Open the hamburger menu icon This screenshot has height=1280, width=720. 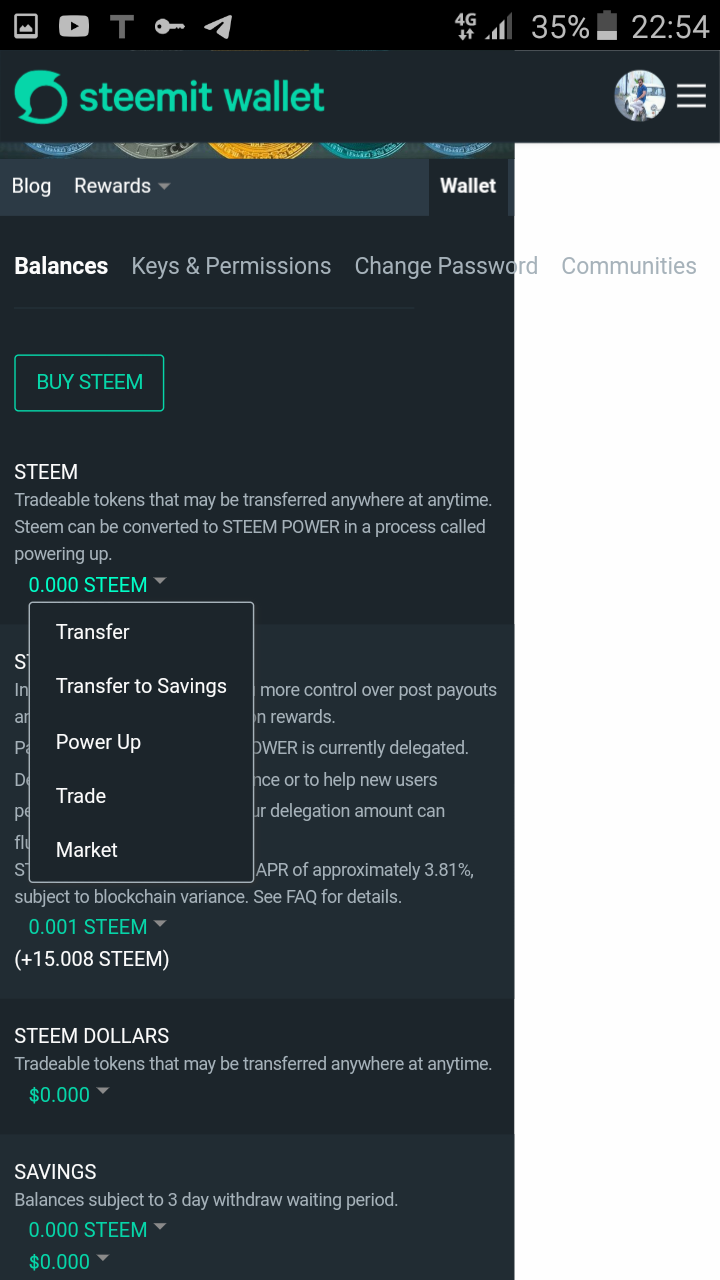691,96
